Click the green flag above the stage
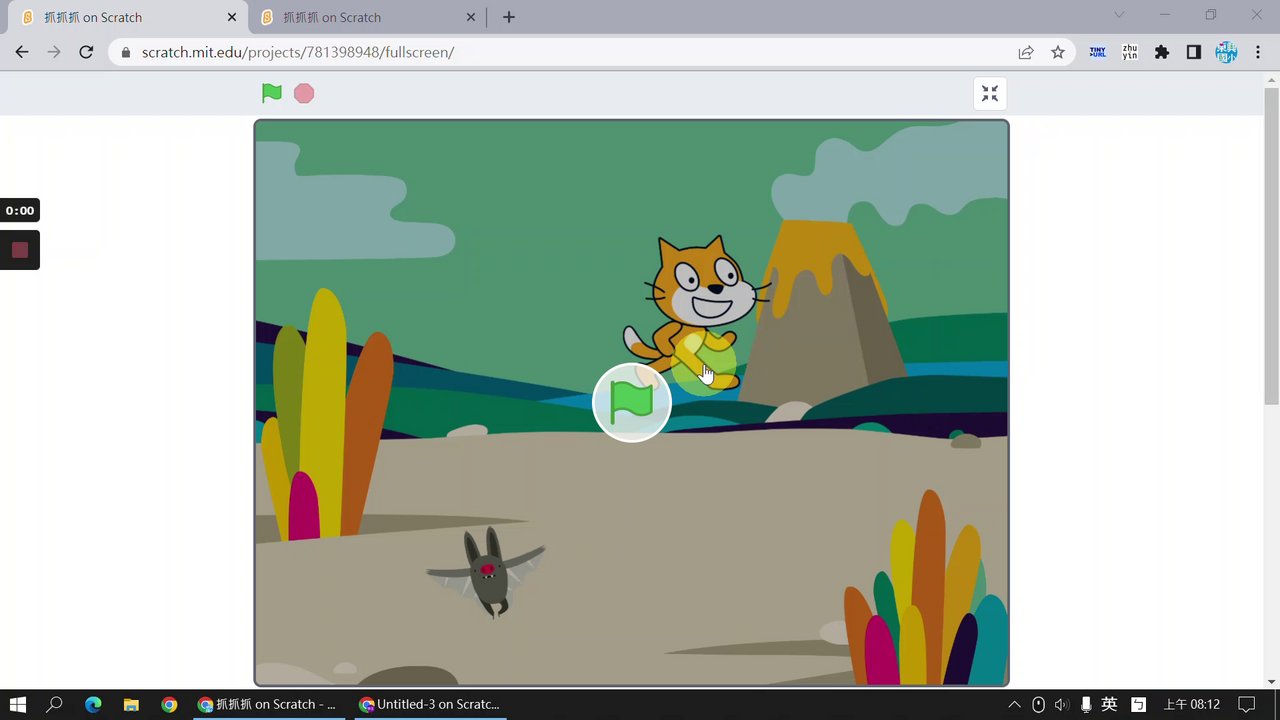The width and height of the screenshot is (1280, 720). point(272,93)
